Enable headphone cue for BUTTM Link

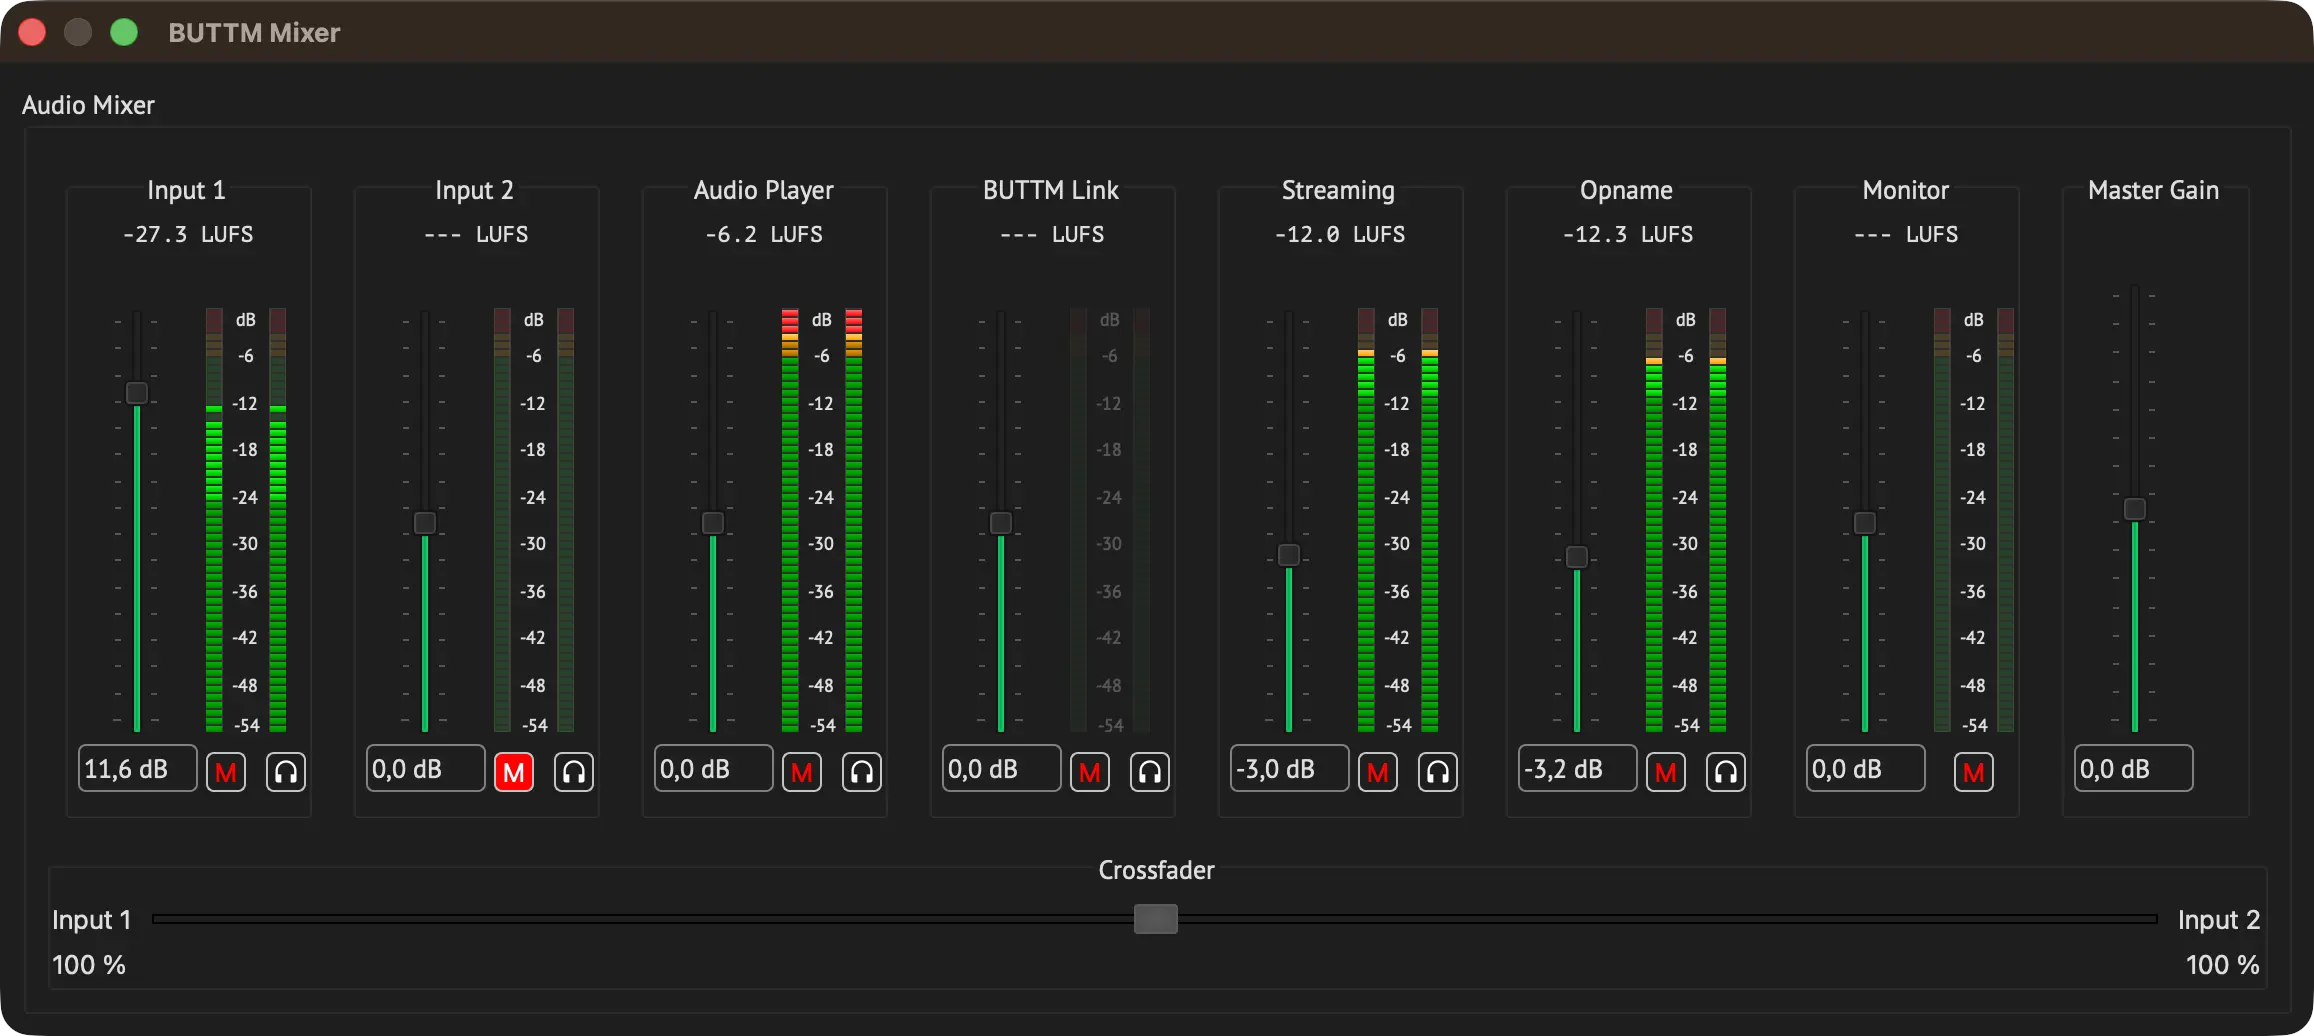(1150, 772)
